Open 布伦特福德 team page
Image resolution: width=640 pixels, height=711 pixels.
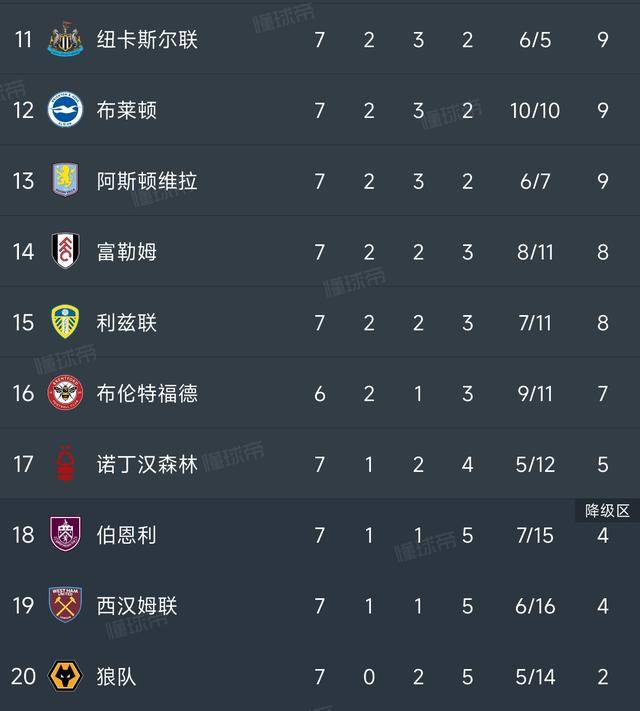click(147, 394)
